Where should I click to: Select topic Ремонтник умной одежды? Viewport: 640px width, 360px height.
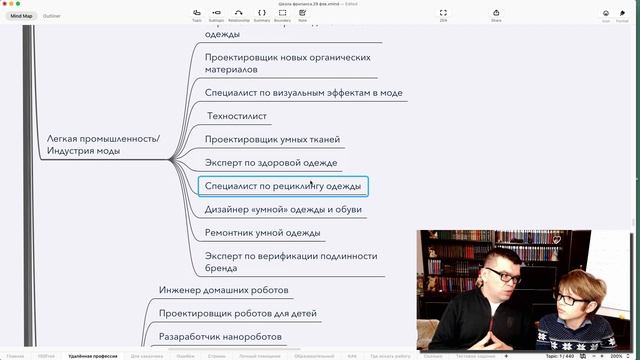point(262,233)
